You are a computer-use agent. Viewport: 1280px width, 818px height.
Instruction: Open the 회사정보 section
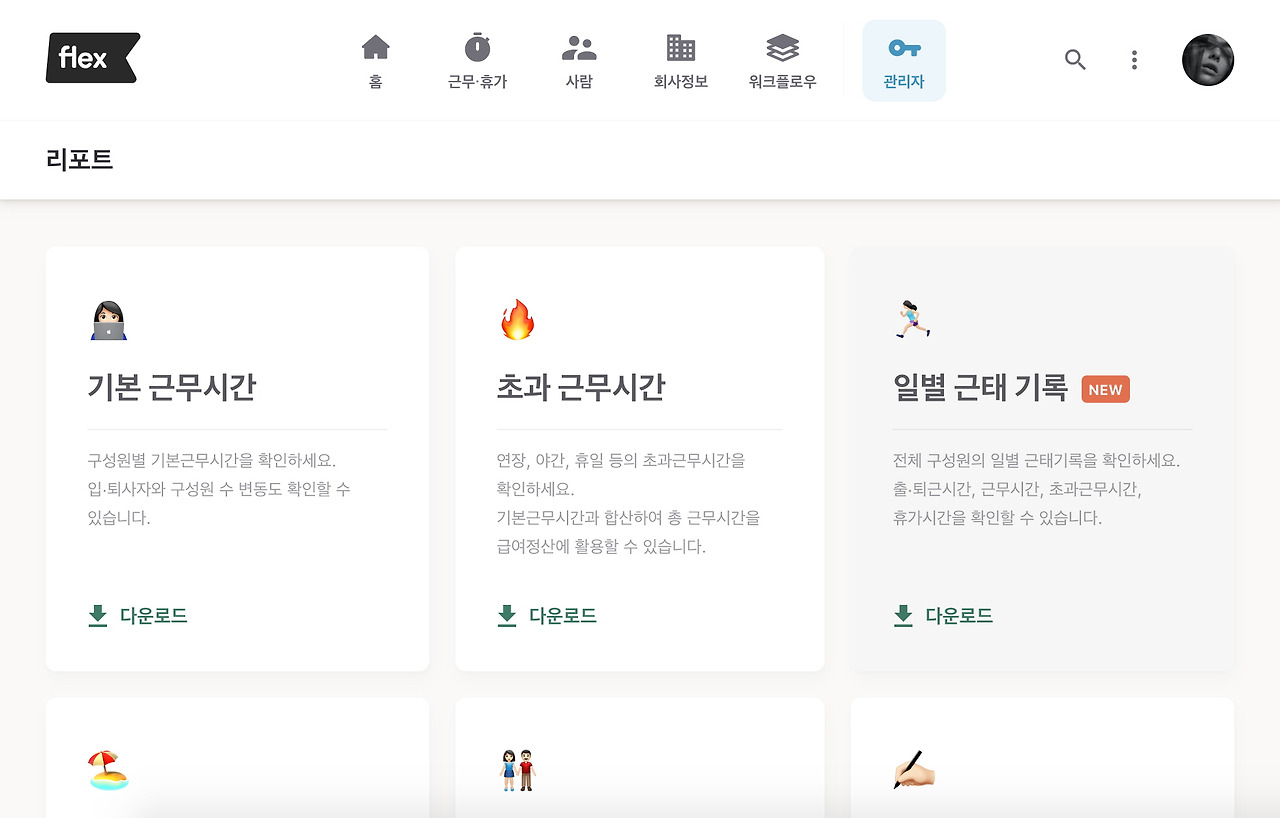click(x=681, y=61)
